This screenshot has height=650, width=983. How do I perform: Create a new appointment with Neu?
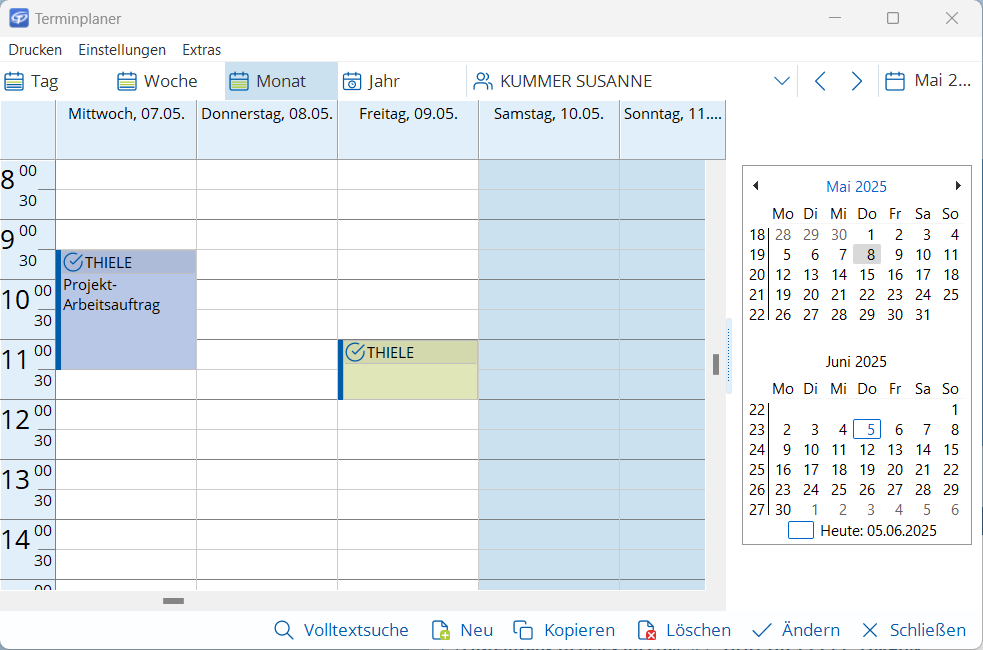(x=462, y=630)
